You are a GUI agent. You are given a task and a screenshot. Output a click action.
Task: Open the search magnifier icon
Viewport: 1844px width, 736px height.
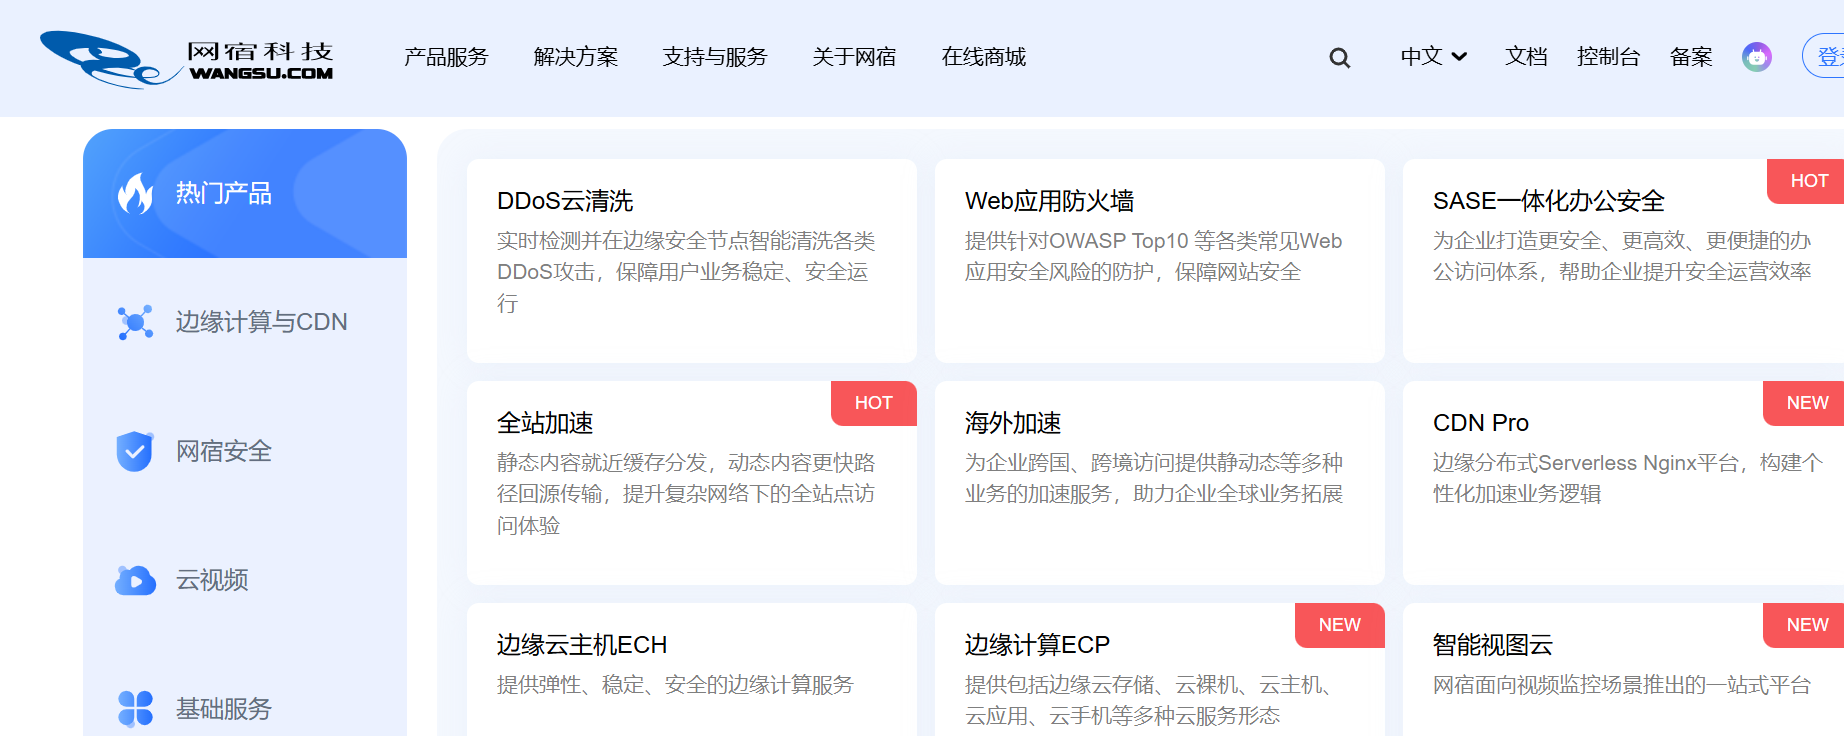(x=1339, y=58)
